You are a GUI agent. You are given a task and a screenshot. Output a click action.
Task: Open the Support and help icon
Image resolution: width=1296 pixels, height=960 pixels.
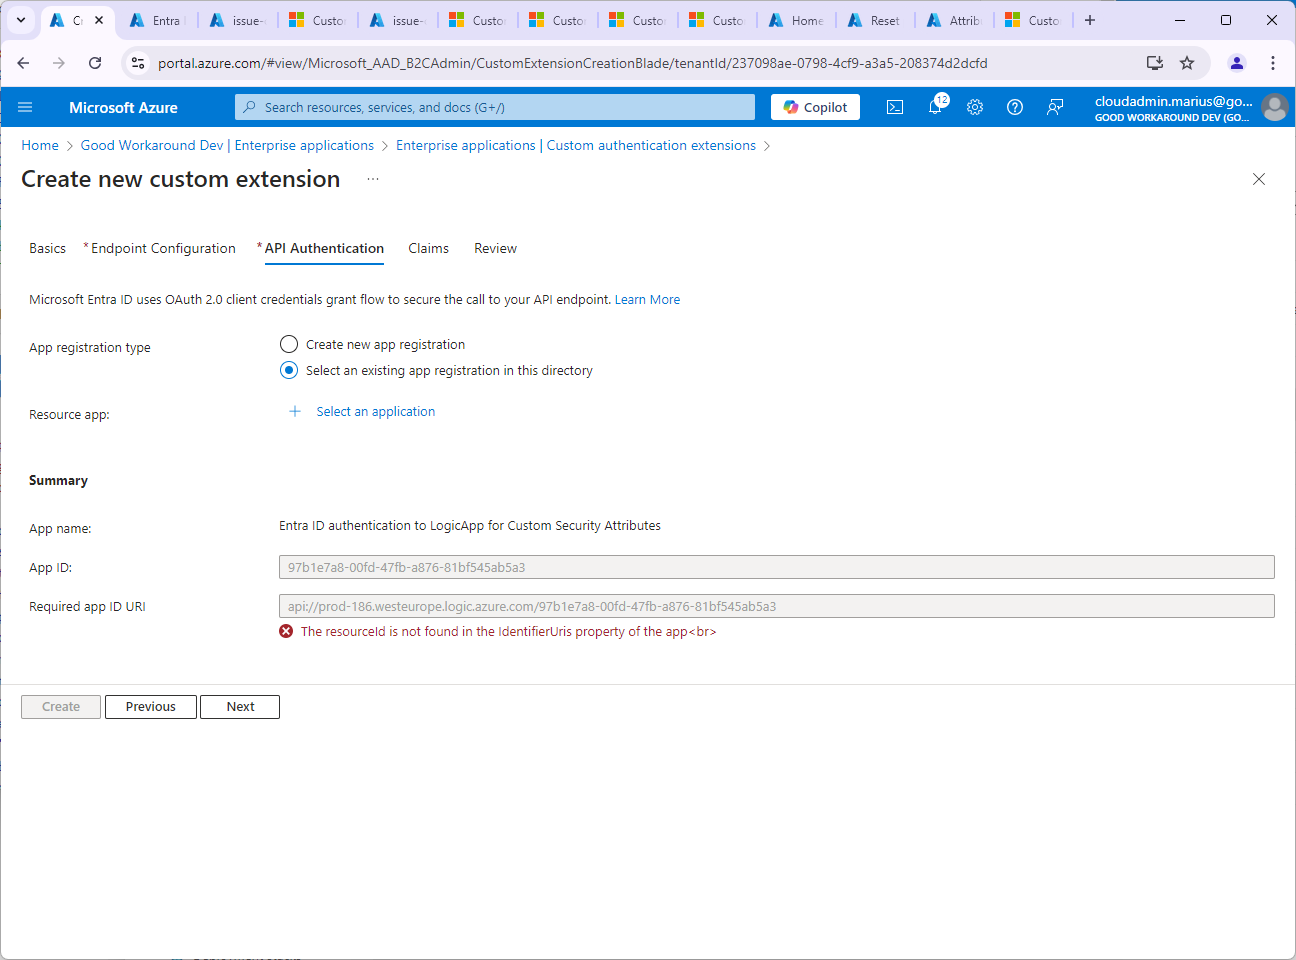[1015, 107]
